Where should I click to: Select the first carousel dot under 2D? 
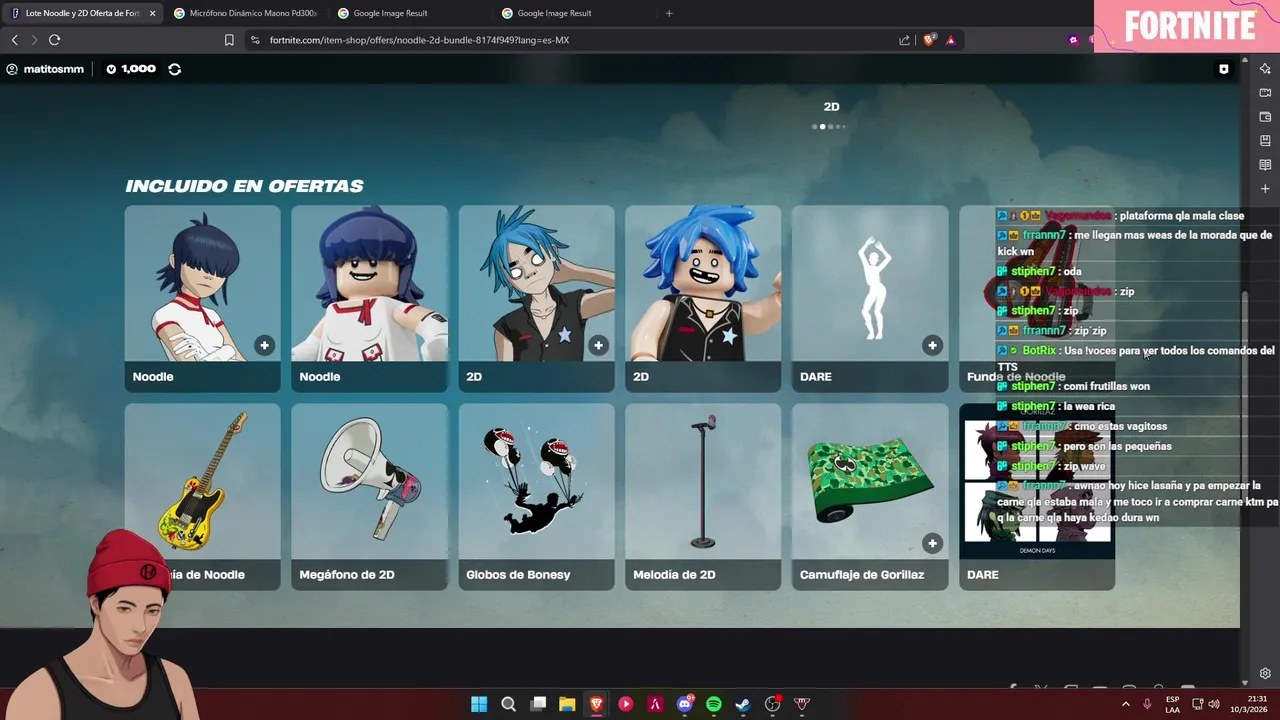[x=815, y=127]
